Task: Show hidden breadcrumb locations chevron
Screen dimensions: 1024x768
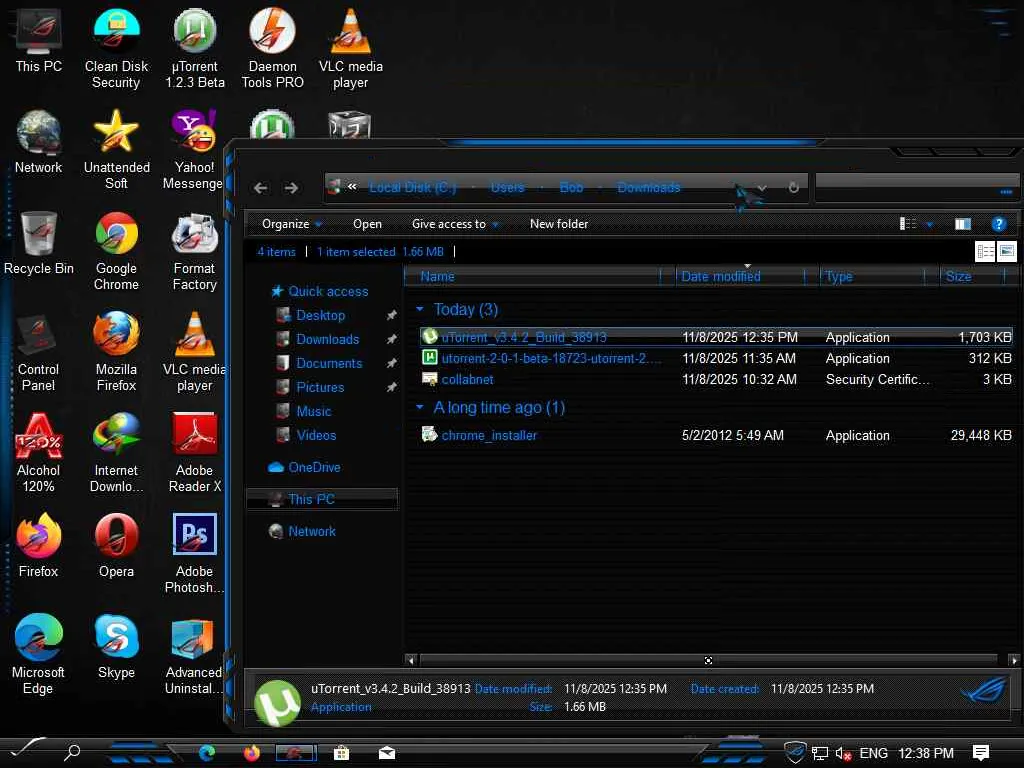Action: pyautogui.click(x=352, y=187)
